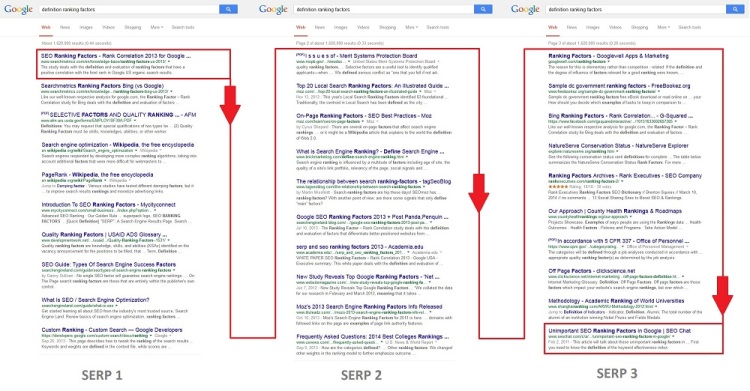
Task: Open 'New Study Reveals Top Google Ranking Factors' result
Action: 368,277
